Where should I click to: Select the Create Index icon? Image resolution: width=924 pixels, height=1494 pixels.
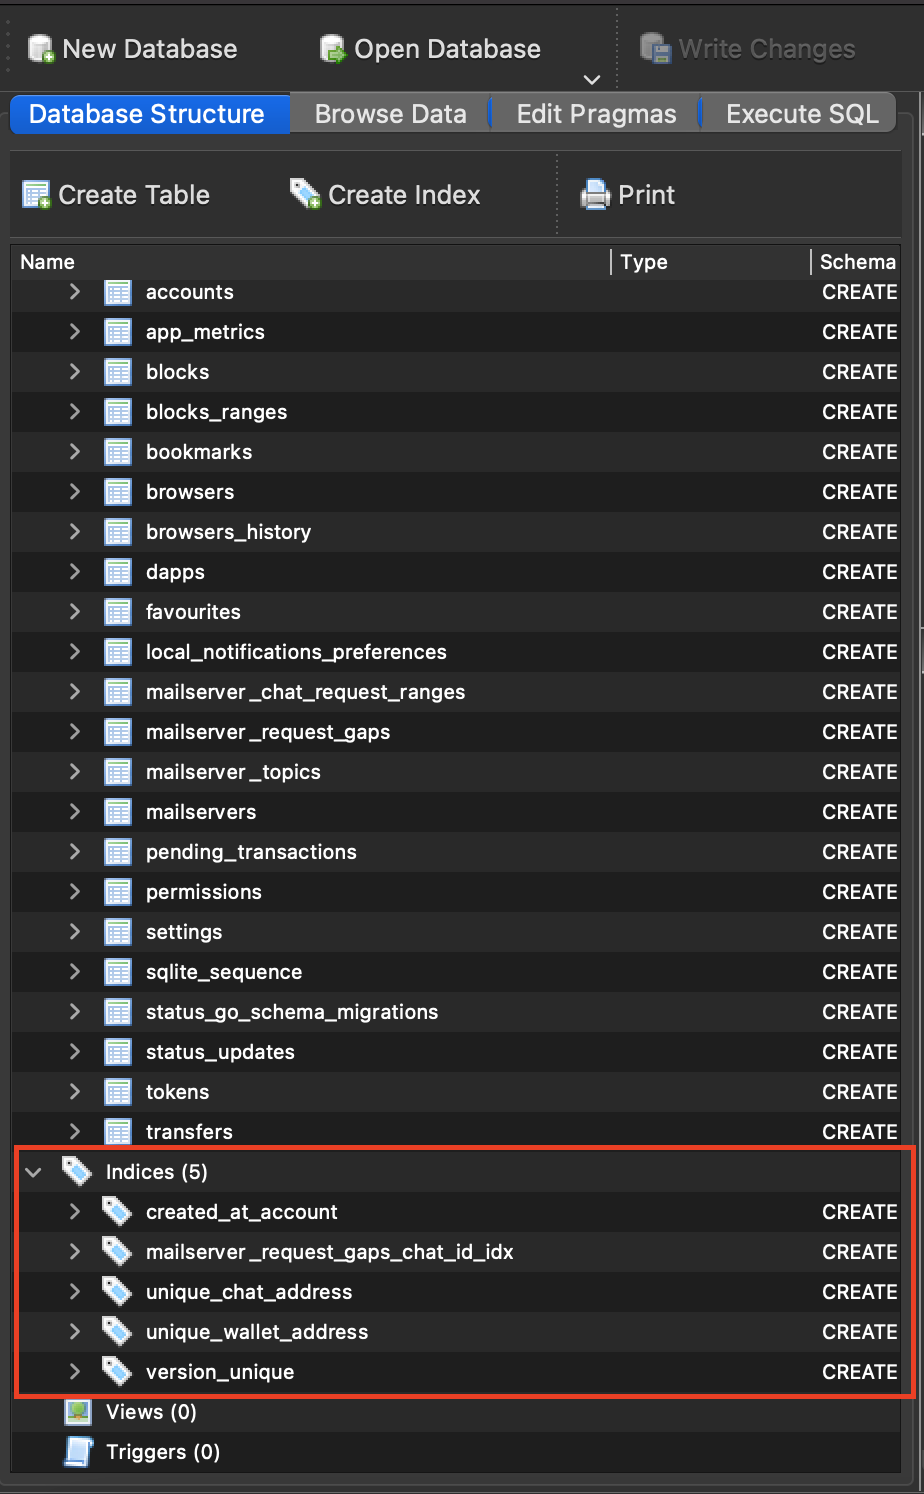303,194
